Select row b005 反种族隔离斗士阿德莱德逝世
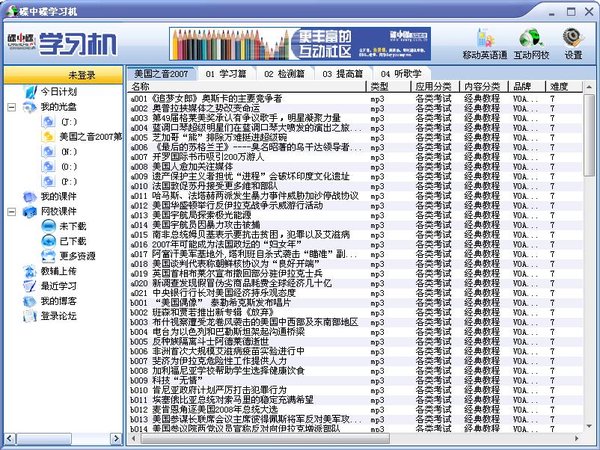The width and height of the screenshot is (600, 450). 356,342
